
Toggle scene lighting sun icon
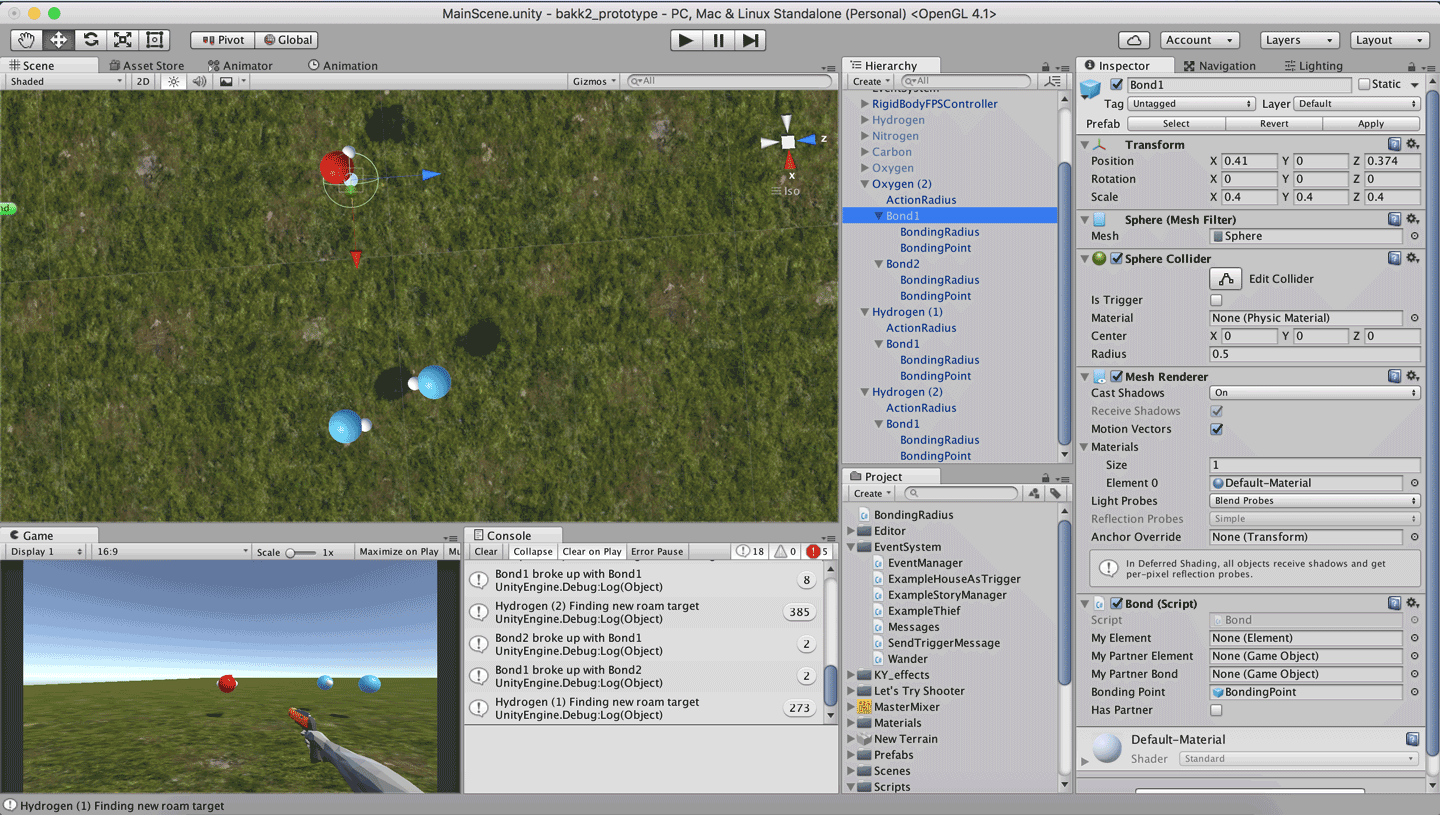click(x=174, y=81)
